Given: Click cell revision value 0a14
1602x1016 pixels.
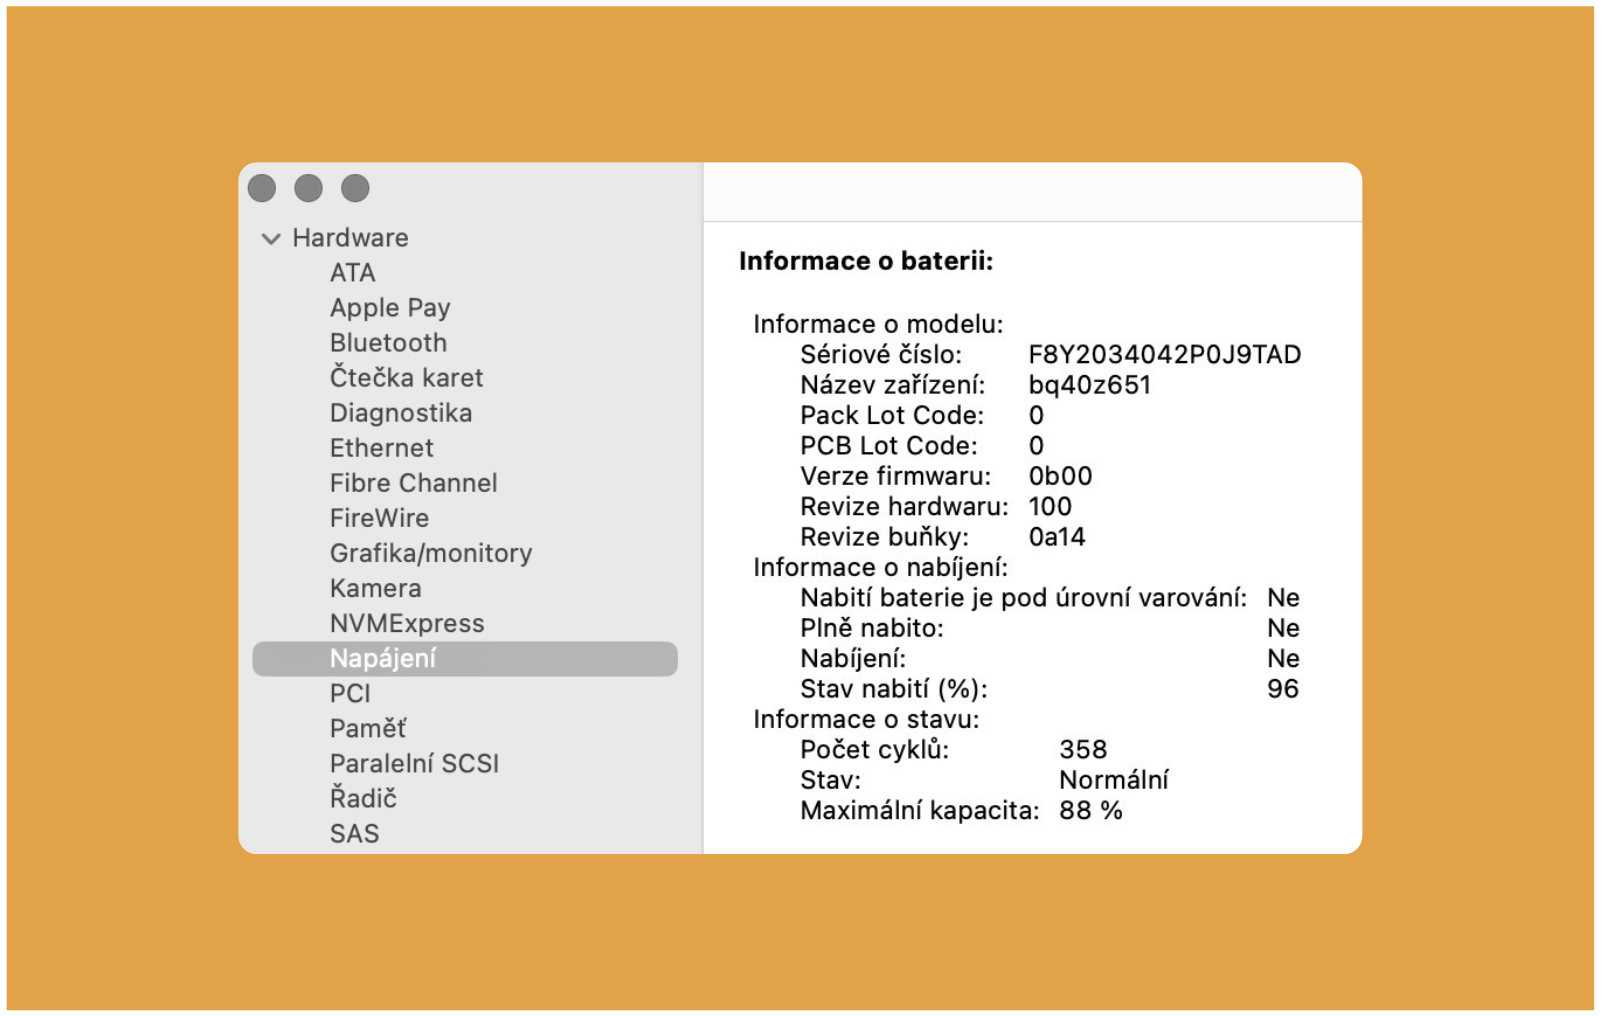Looking at the screenshot, I should point(1057,537).
